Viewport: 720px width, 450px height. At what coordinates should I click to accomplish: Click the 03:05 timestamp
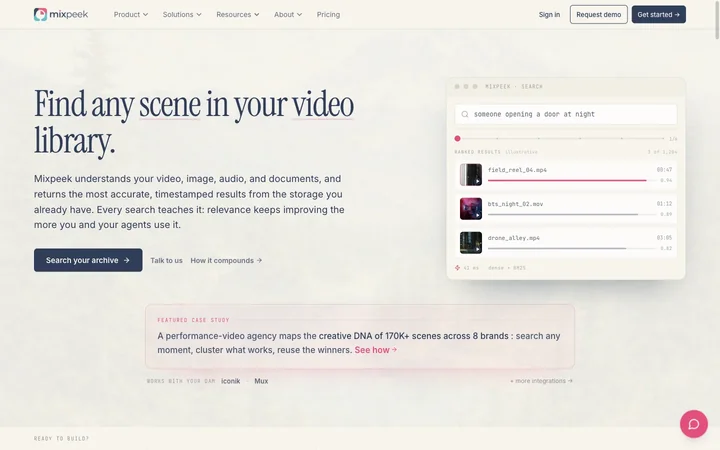pyautogui.click(x=664, y=238)
